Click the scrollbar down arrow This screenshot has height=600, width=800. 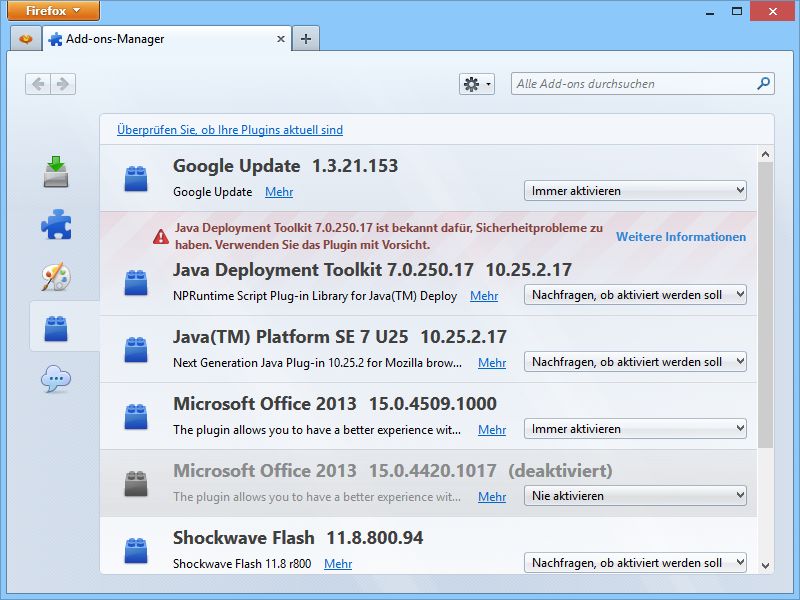coord(765,565)
